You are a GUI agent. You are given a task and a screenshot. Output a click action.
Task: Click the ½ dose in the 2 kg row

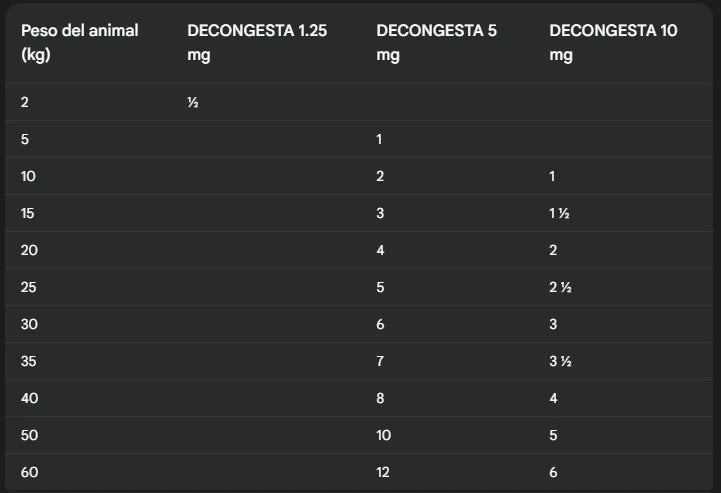point(193,102)
